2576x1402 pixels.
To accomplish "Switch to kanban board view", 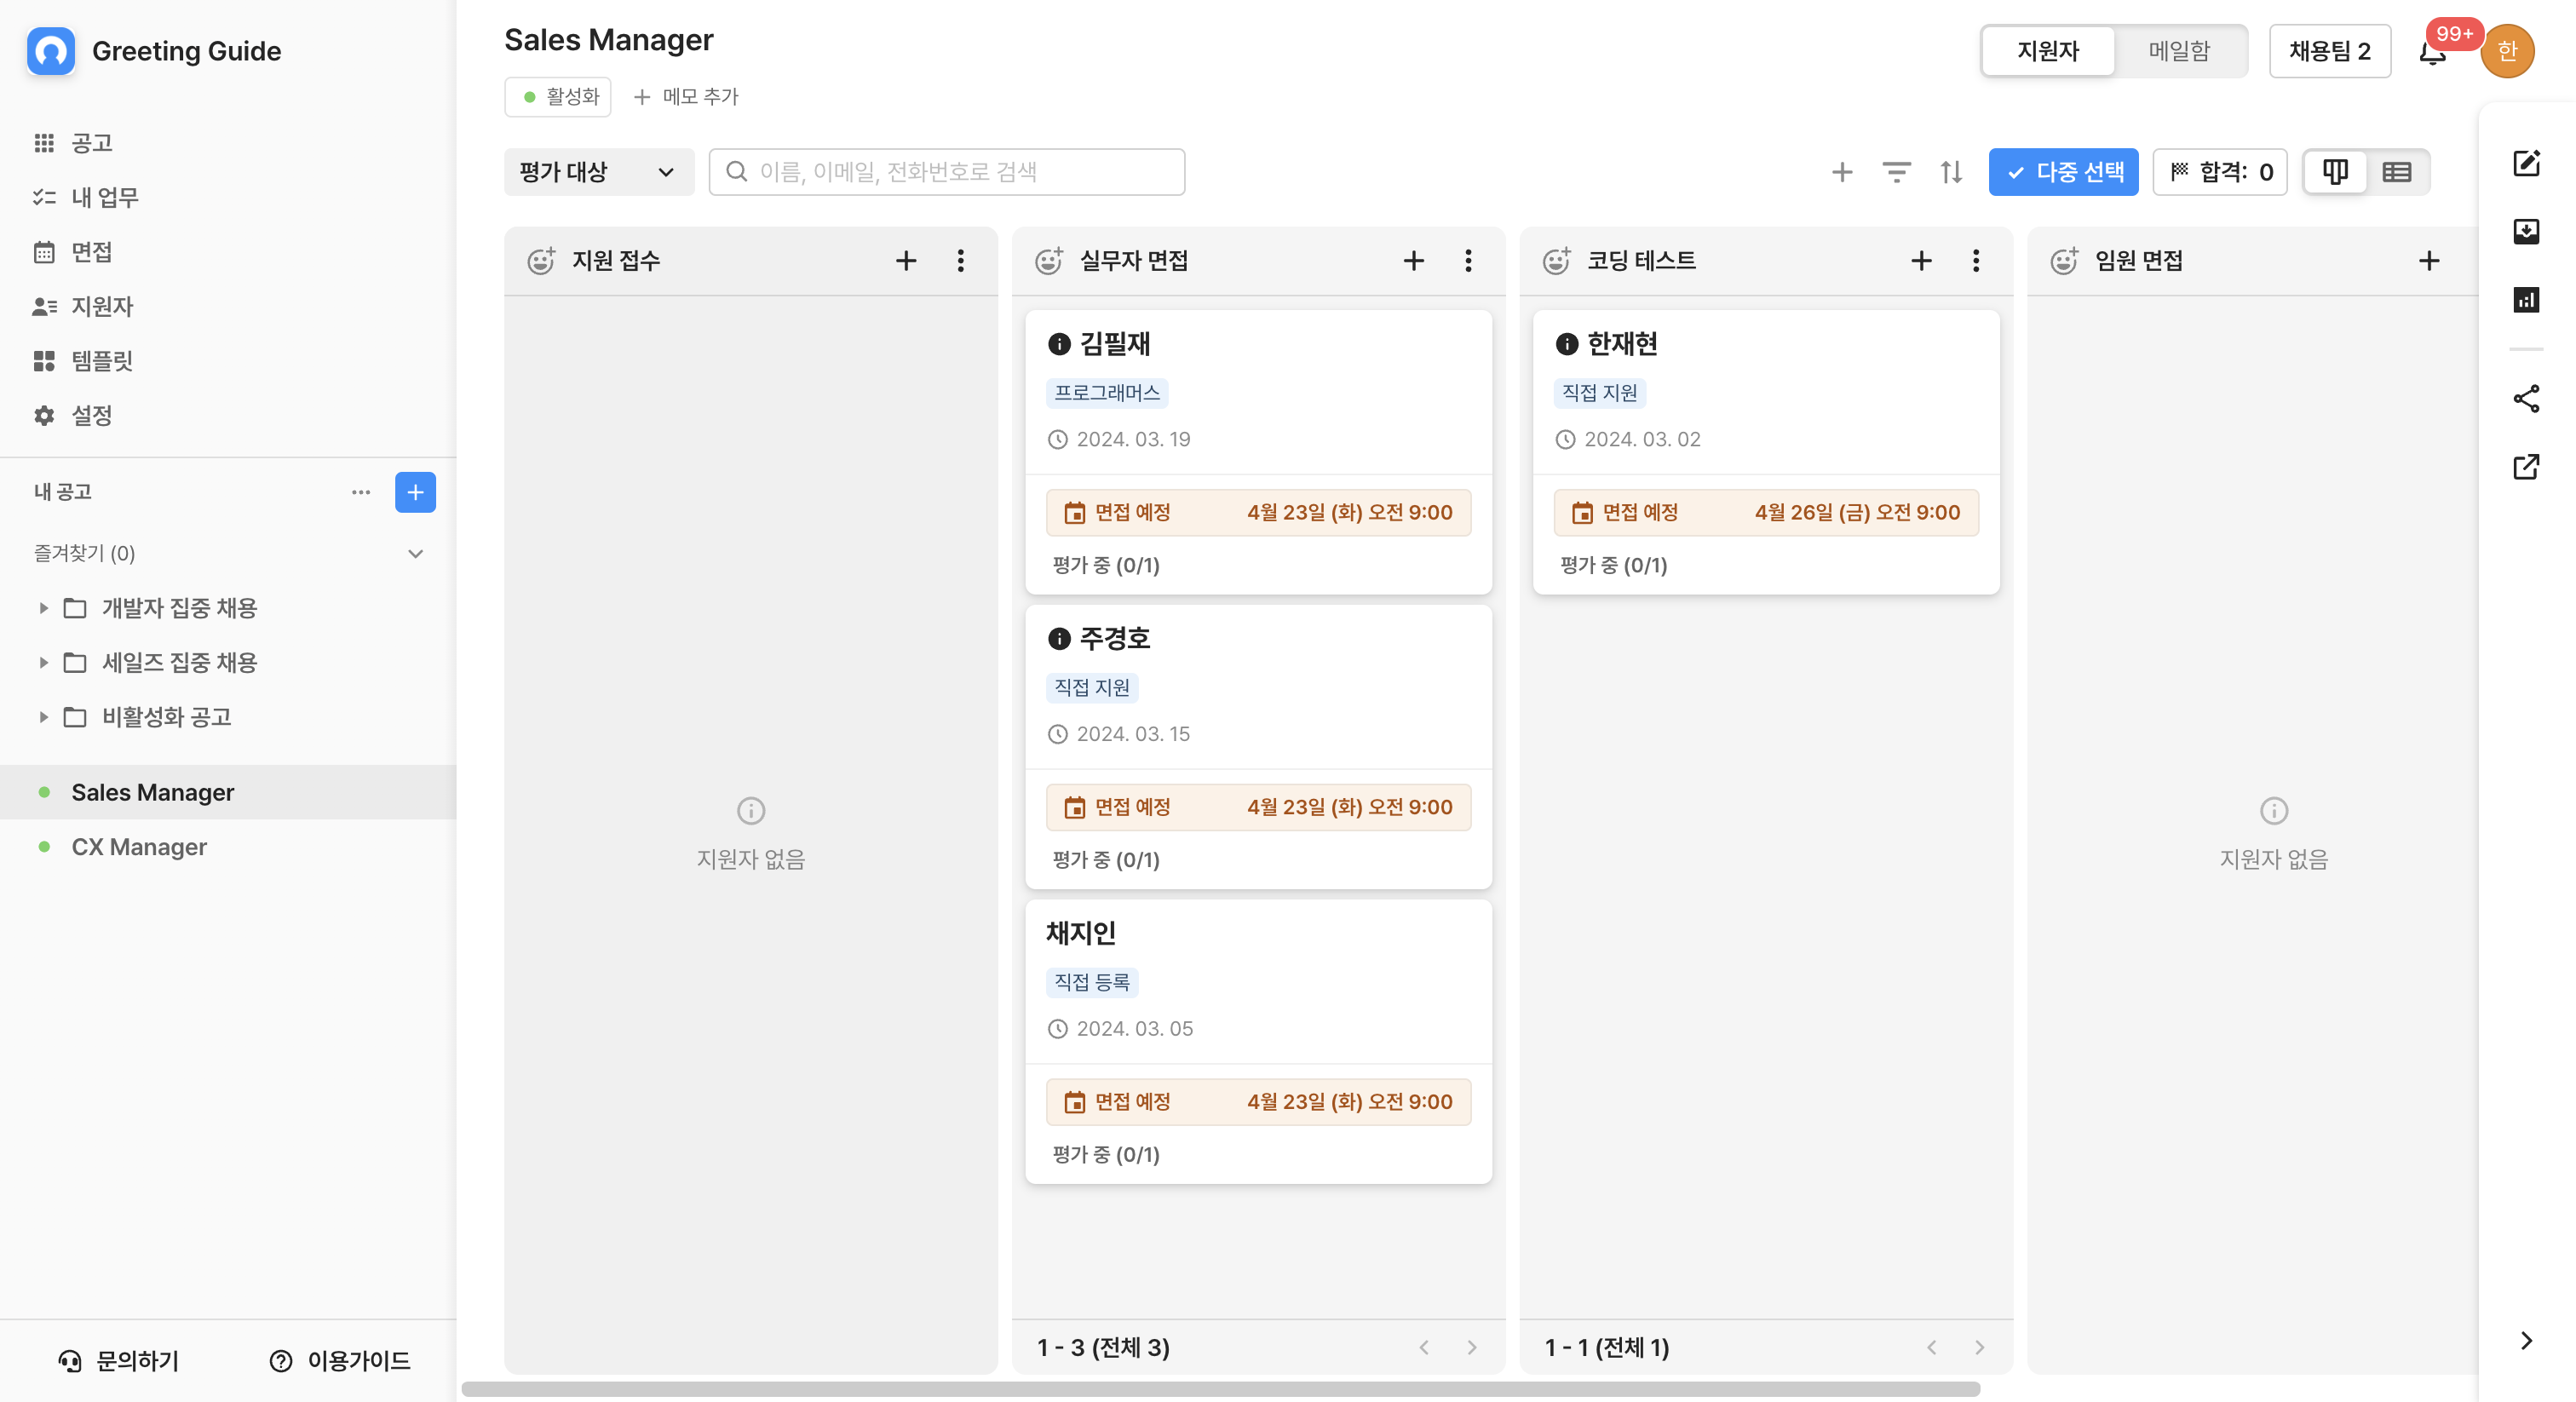I will (x=2335, y=172).
